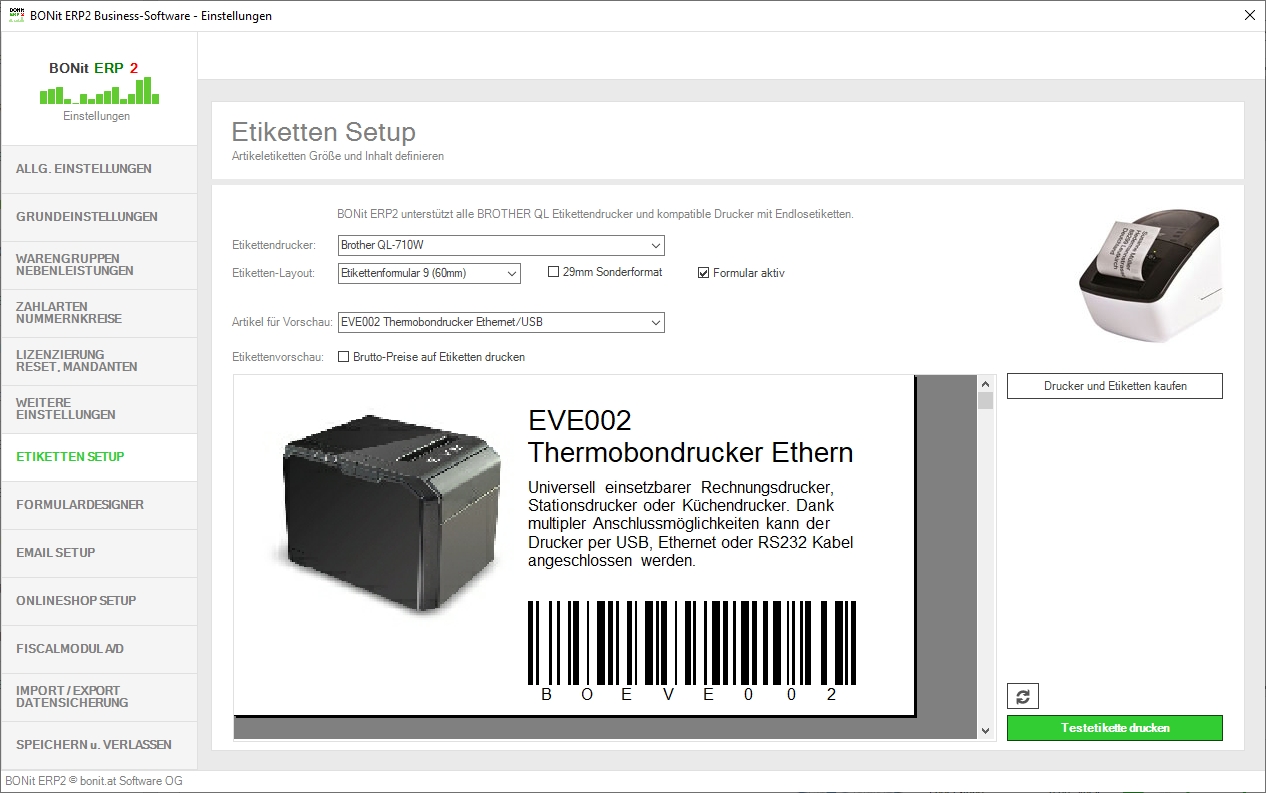
Task: Click the preview scrollbar down arrow
Action: click(985, 731)
